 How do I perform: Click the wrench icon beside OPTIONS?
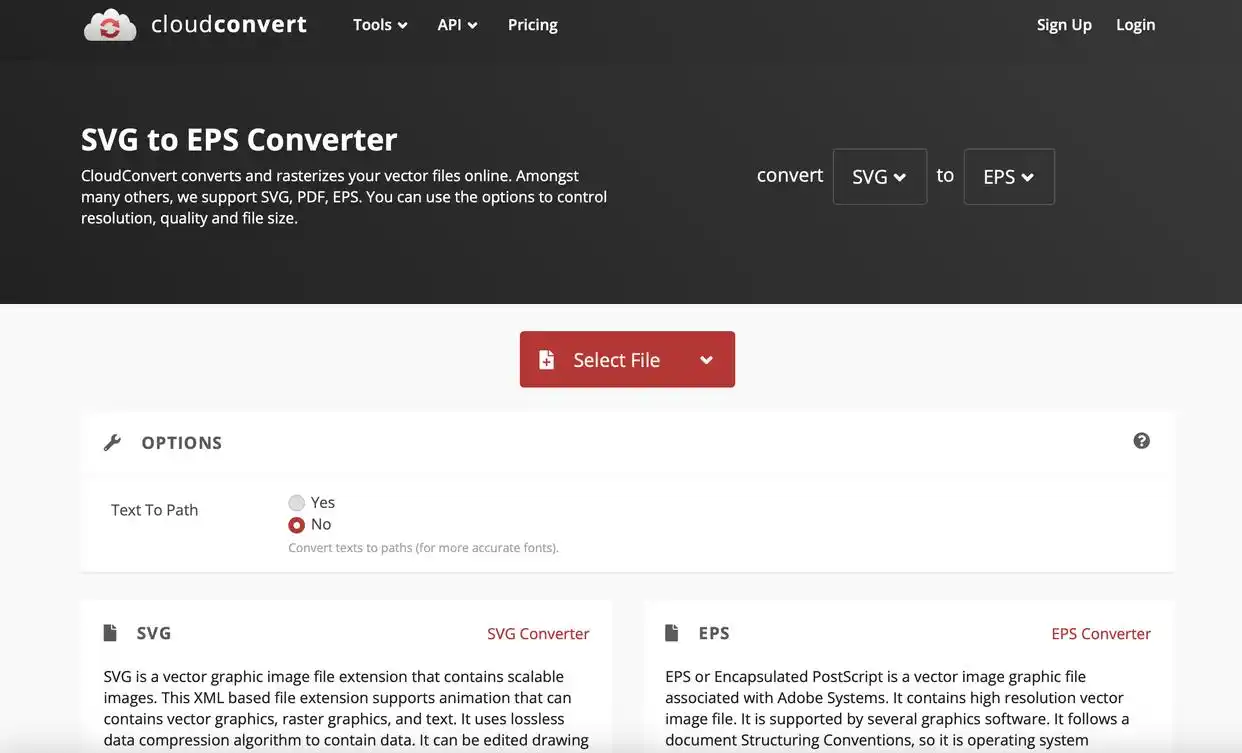(112, 442)
